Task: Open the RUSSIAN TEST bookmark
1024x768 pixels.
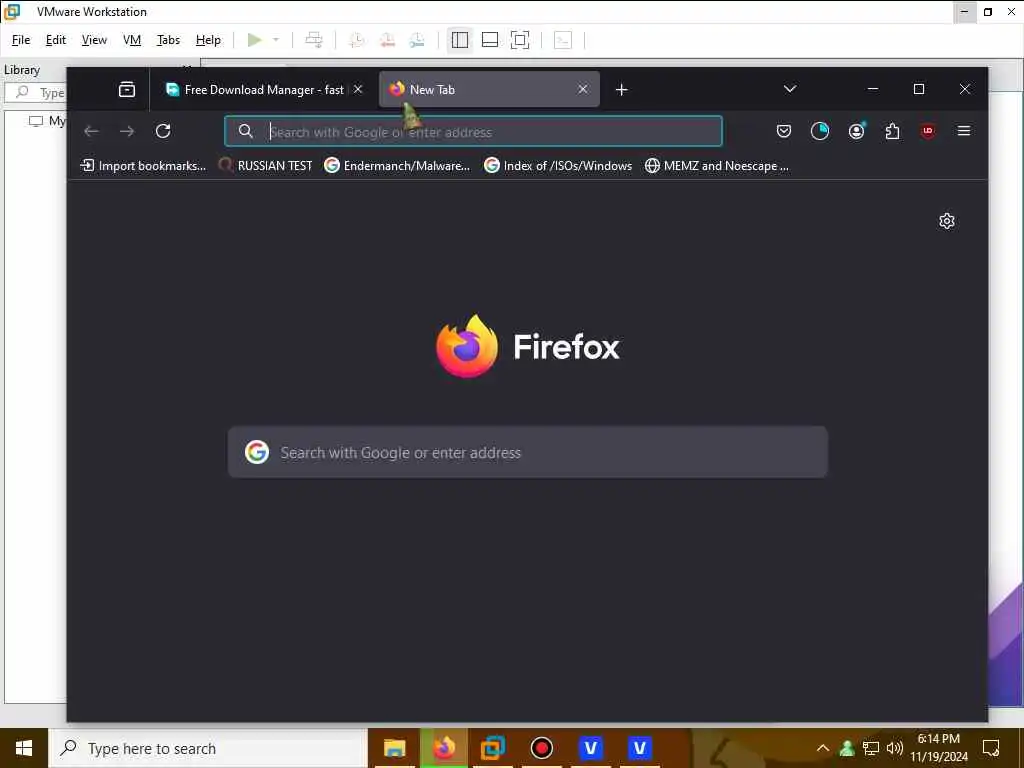Action: 265,166
